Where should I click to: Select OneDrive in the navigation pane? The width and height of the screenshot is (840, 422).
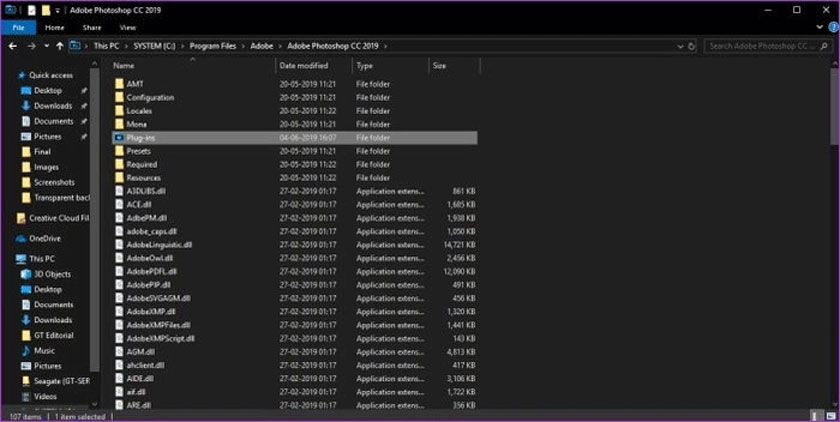[44, 238]
